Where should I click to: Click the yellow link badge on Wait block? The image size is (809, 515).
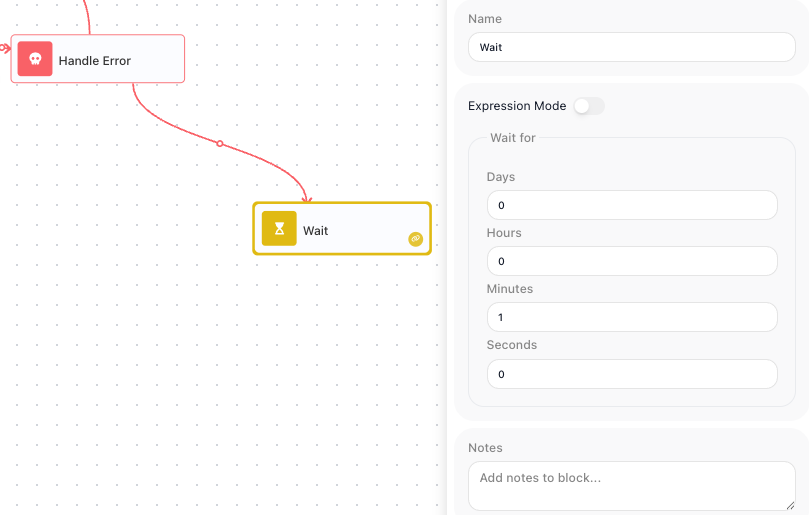click(x=415, y=239)
